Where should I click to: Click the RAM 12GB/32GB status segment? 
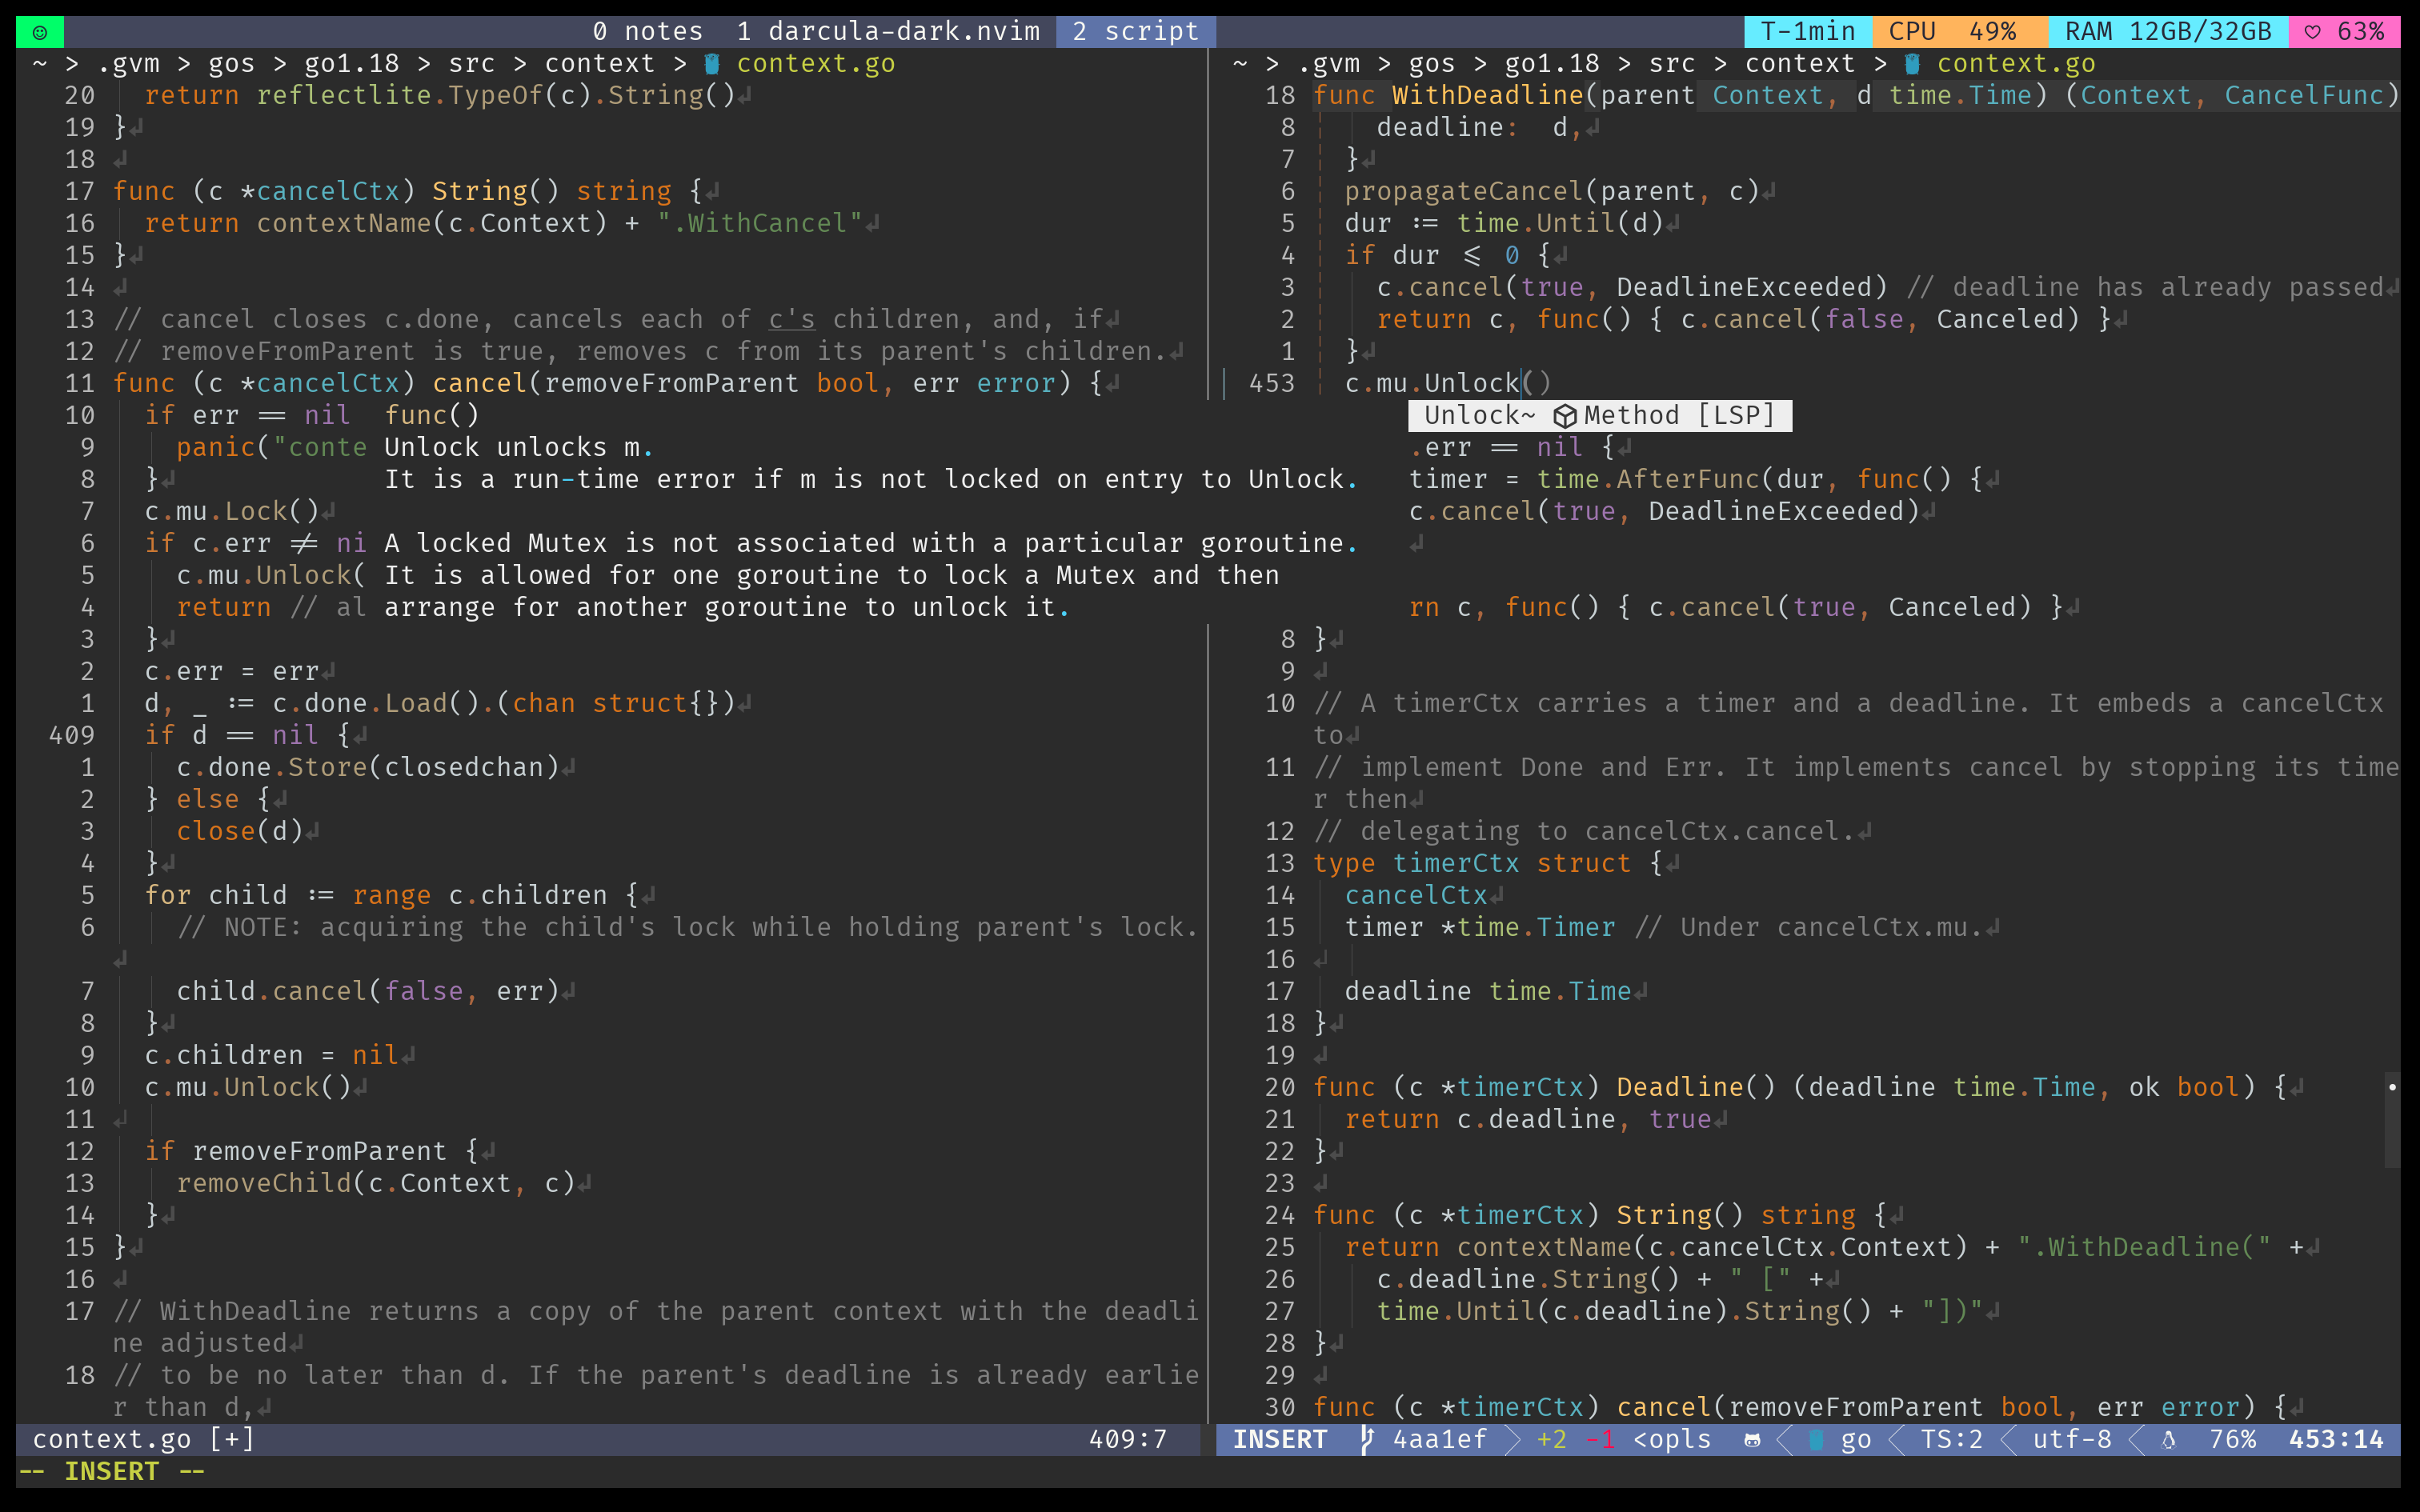click(2168, 32)
